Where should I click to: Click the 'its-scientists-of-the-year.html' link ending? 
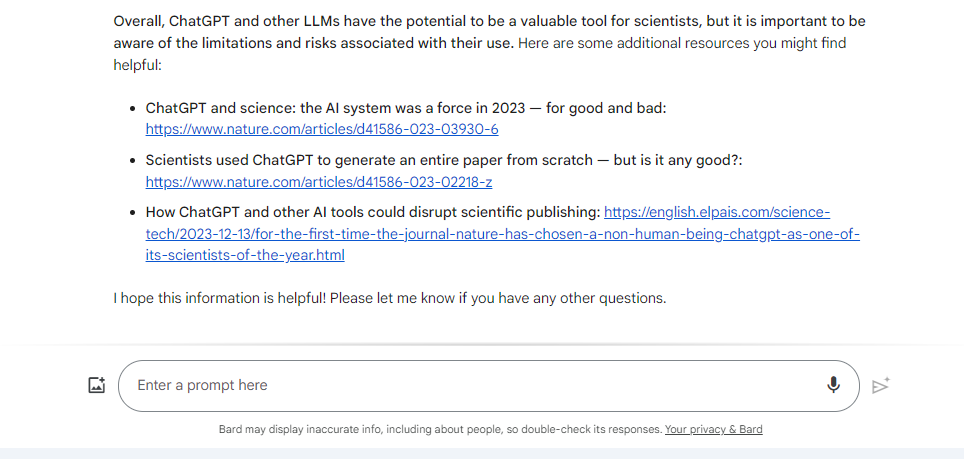point(245,256)
